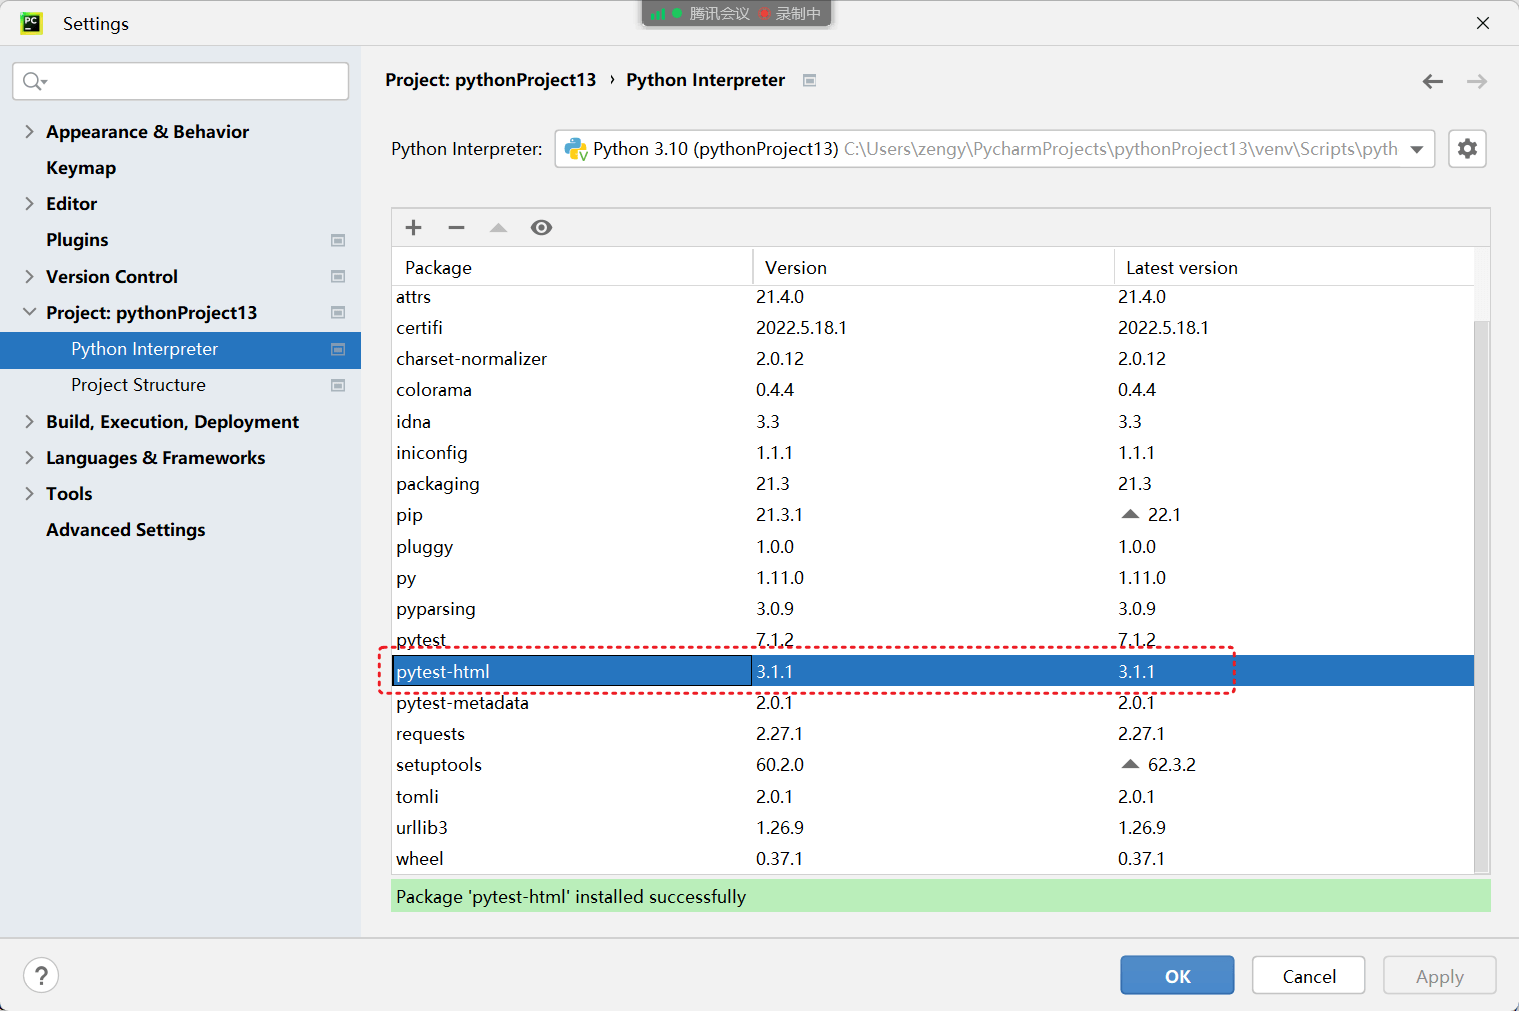This screenshot has width=1519, height=1011.
Task: Select the charset-normalizer package row
Action: point(933,359)
